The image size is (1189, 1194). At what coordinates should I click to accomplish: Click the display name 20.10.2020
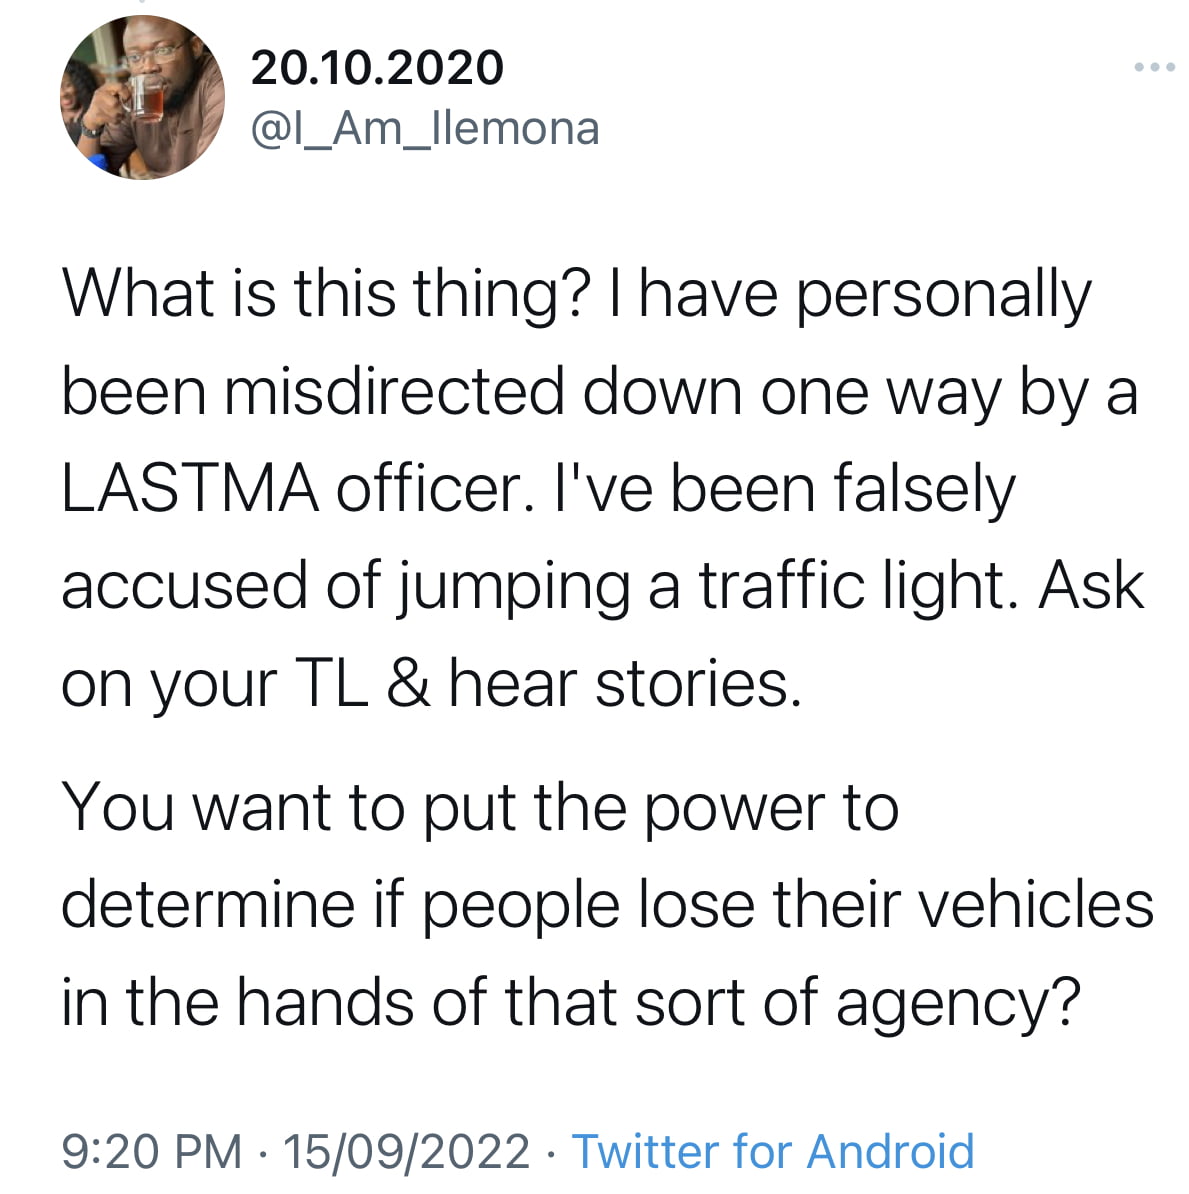[x=377, y=68]
